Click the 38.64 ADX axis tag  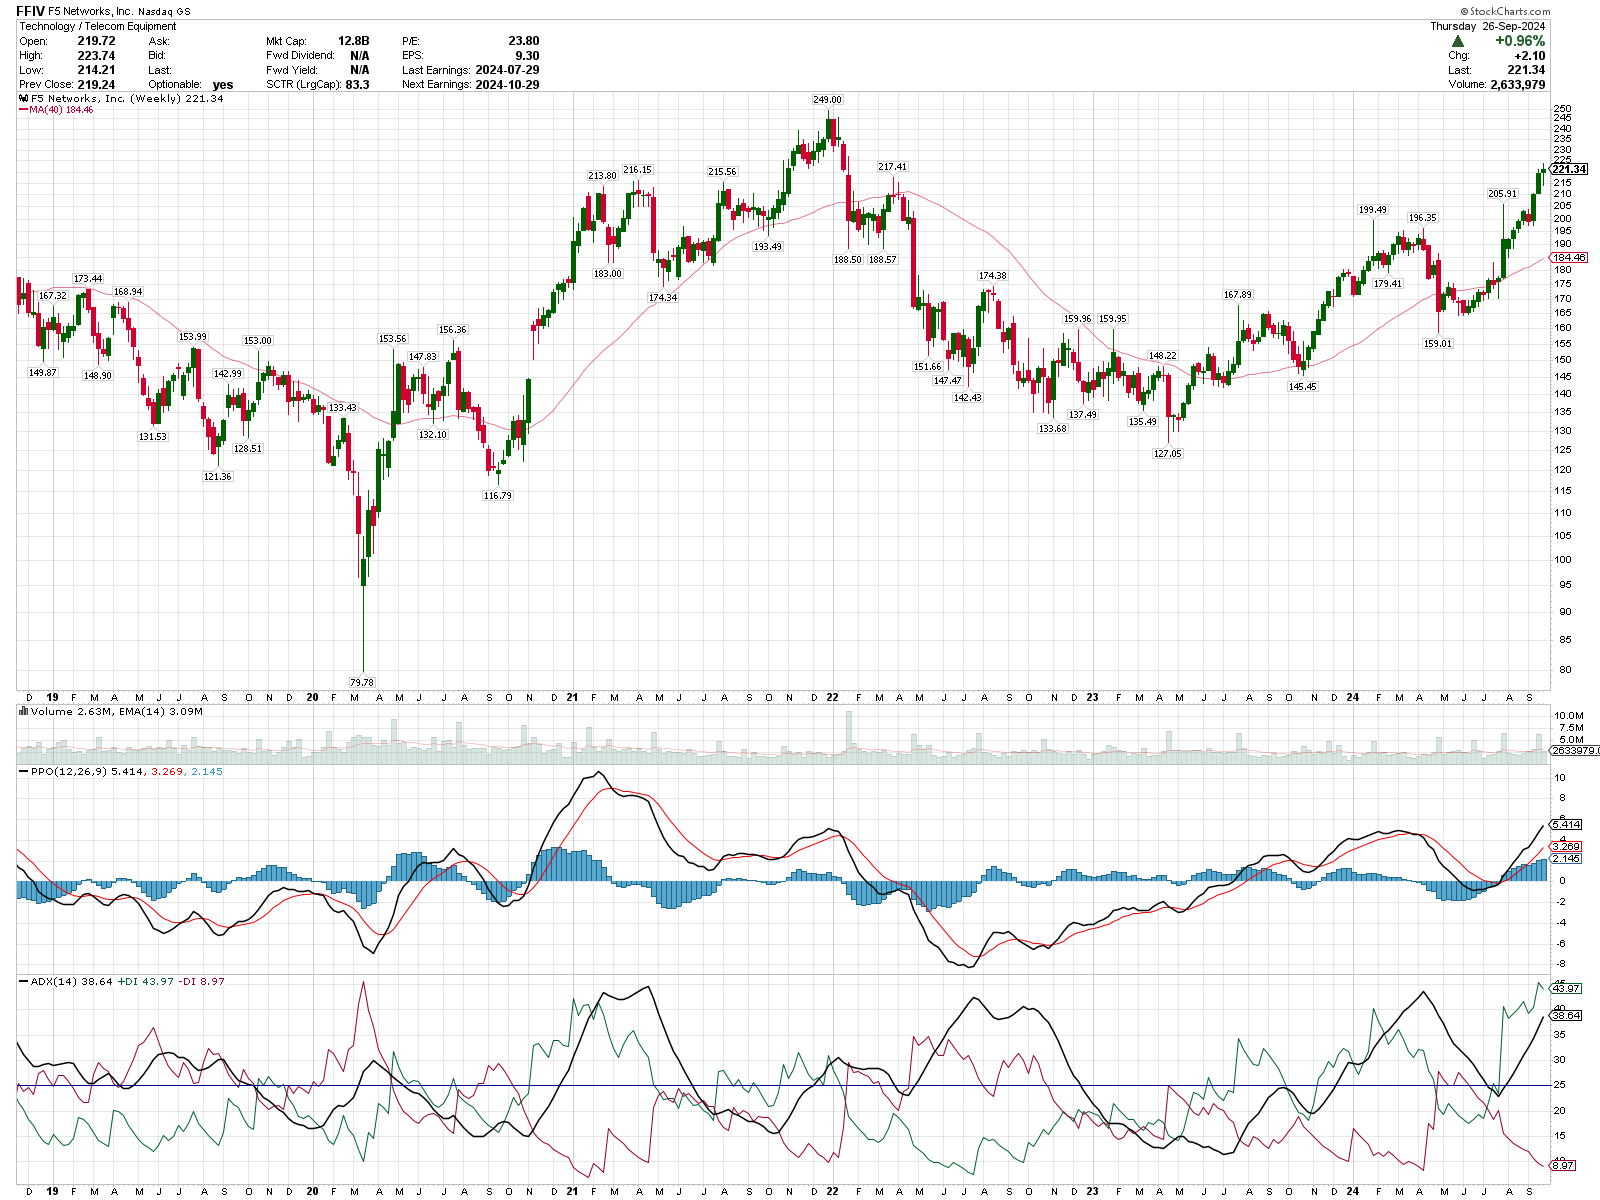click(1567, 1016)
